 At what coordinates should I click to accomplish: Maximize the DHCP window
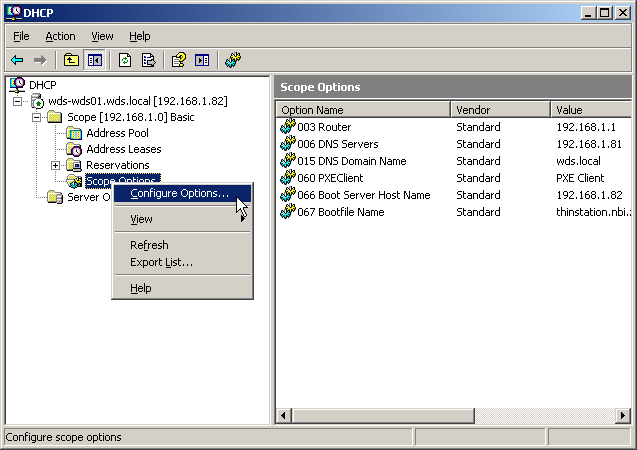click(x=604, y=13)
